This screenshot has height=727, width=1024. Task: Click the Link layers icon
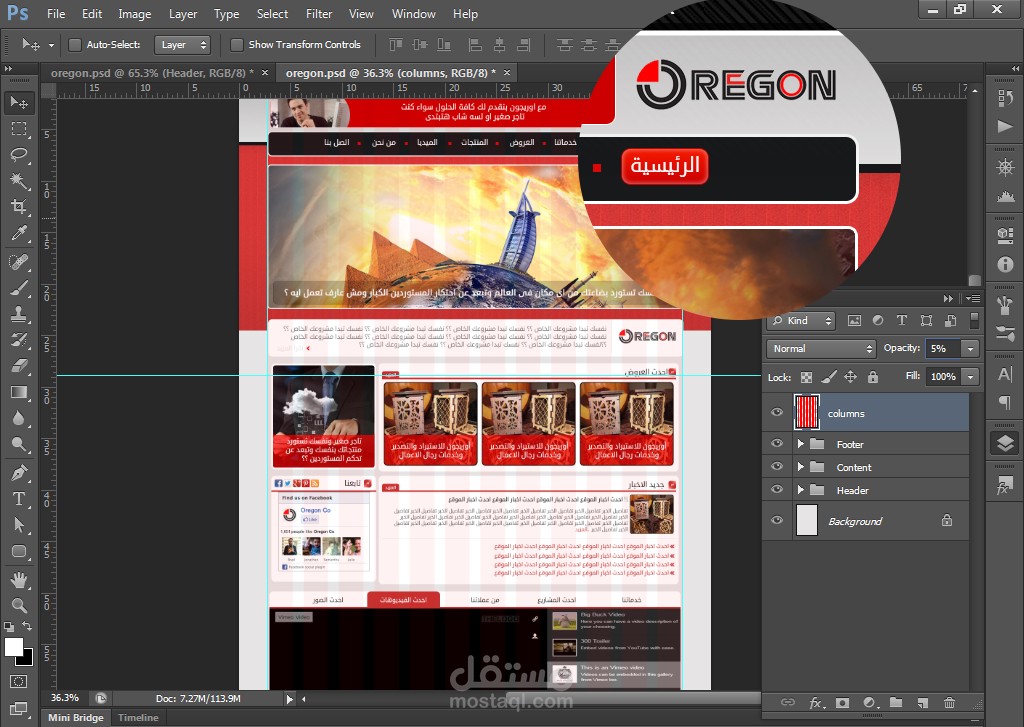point(788,702)
